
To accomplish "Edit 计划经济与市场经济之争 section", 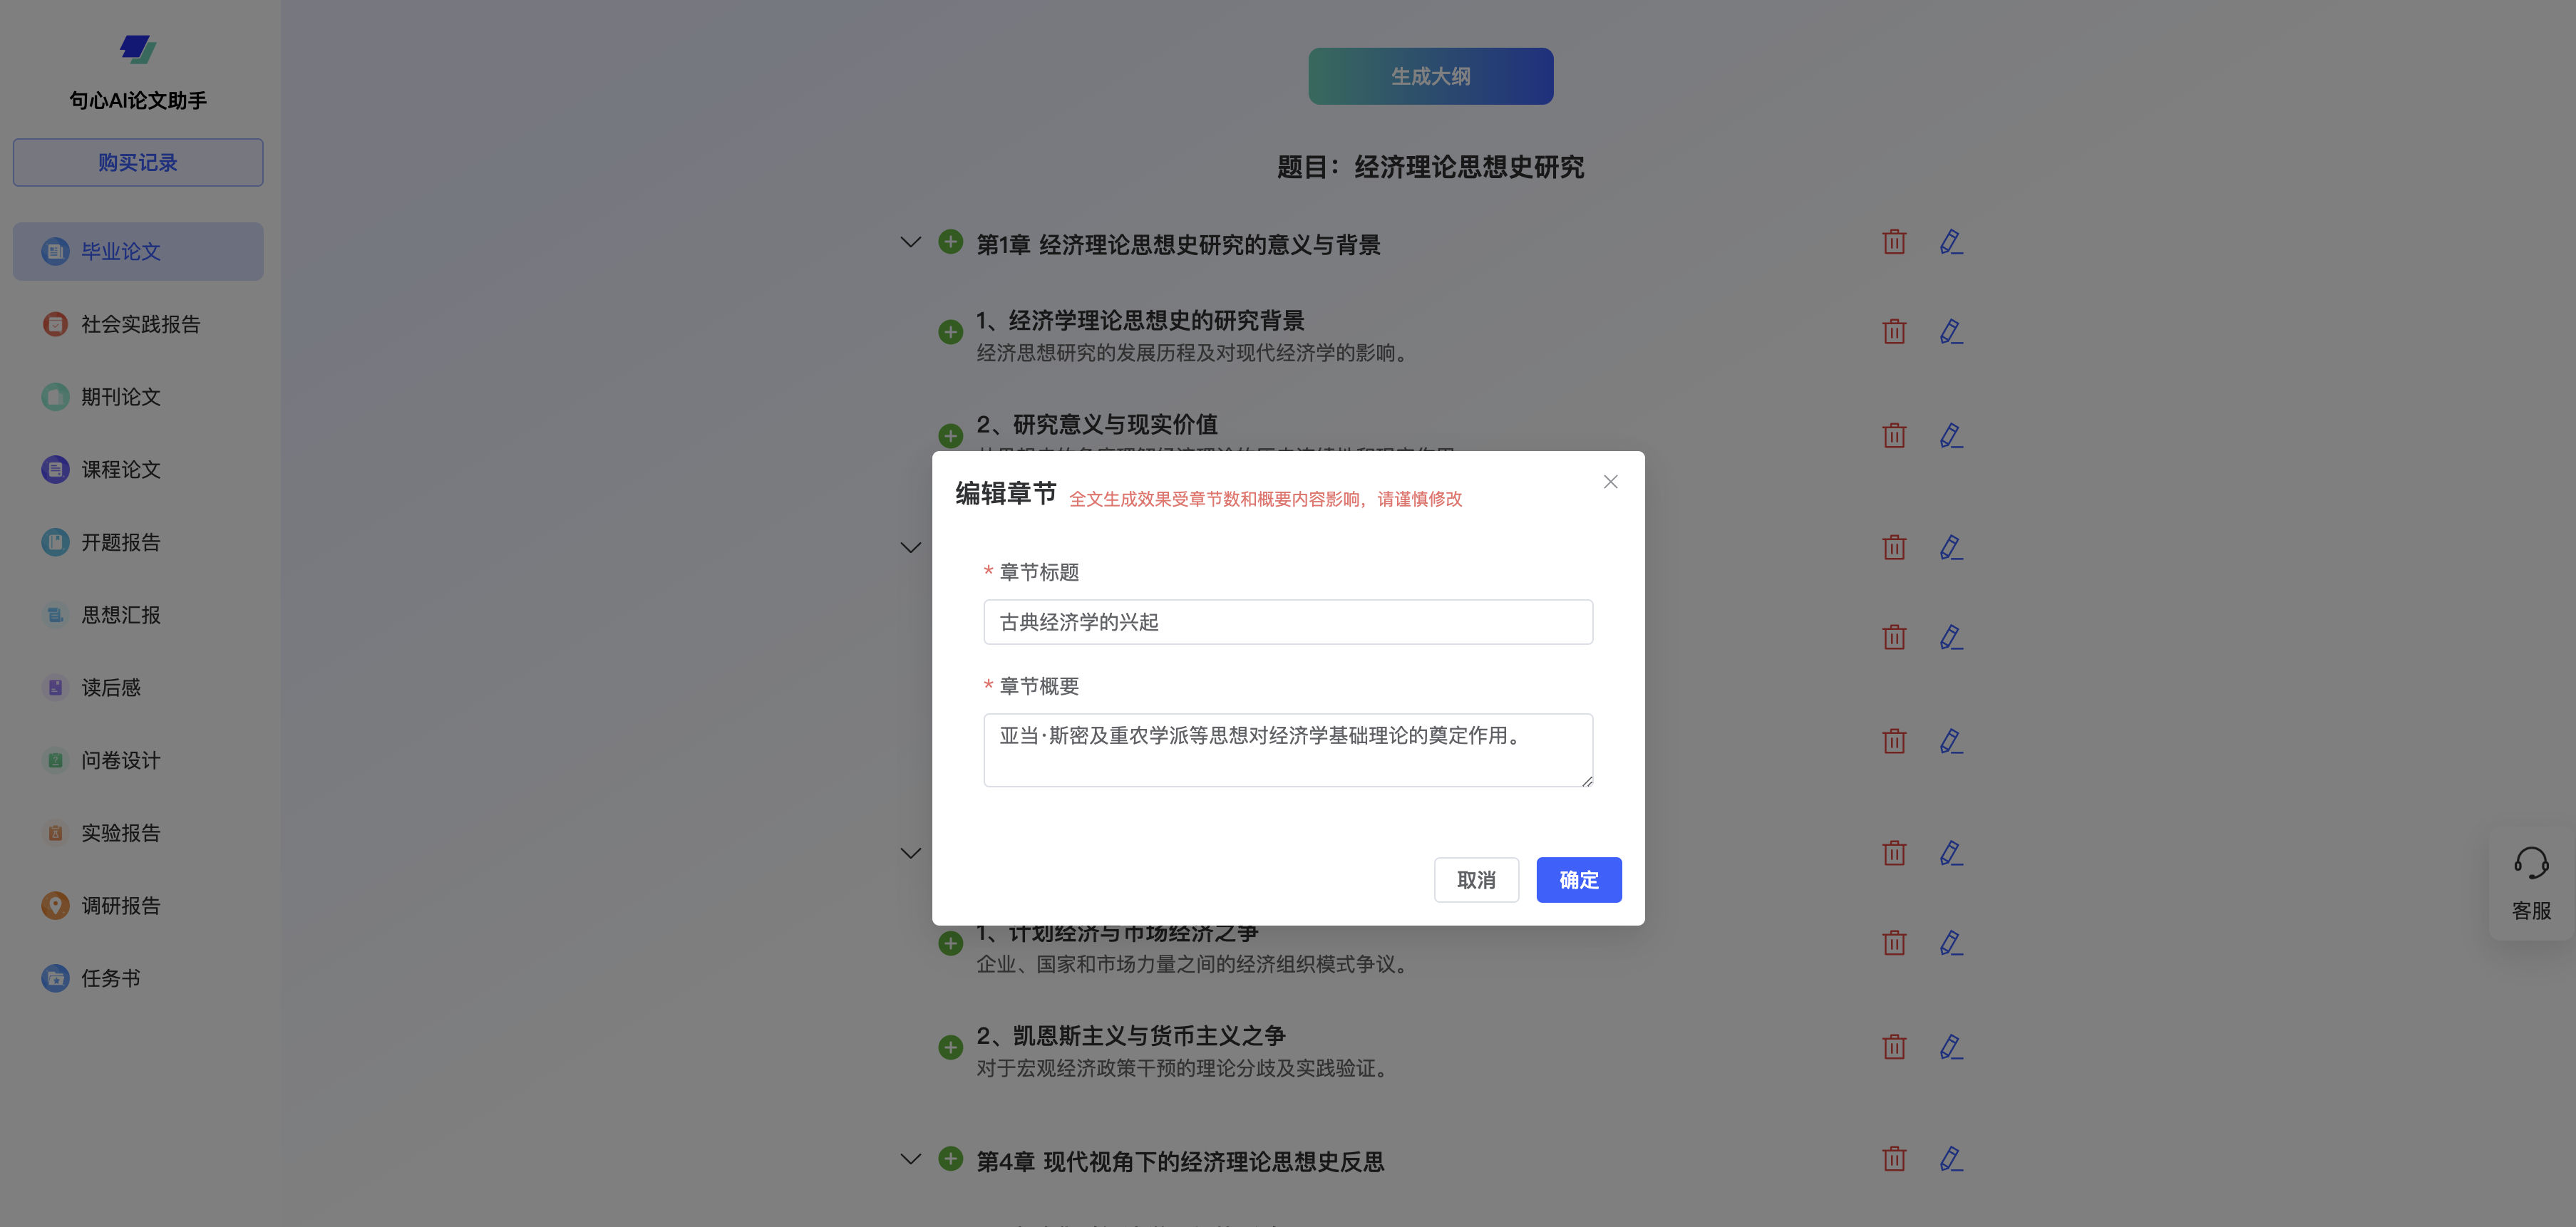I will [x=1951, y=943].
